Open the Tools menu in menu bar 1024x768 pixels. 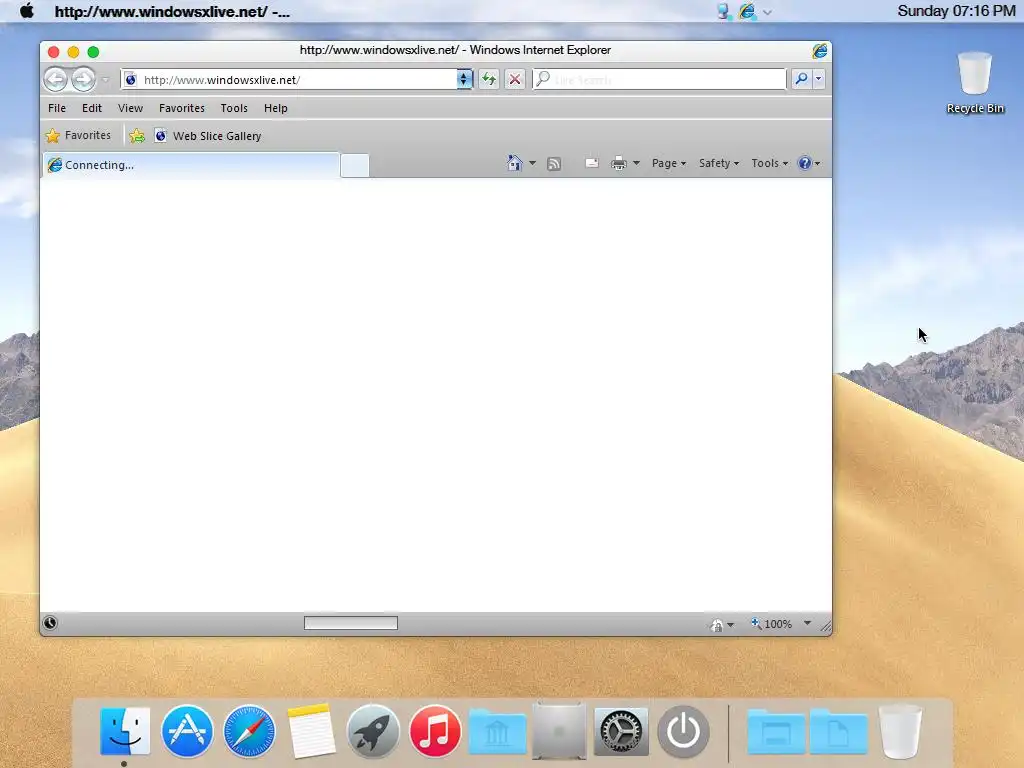(234, 108)
